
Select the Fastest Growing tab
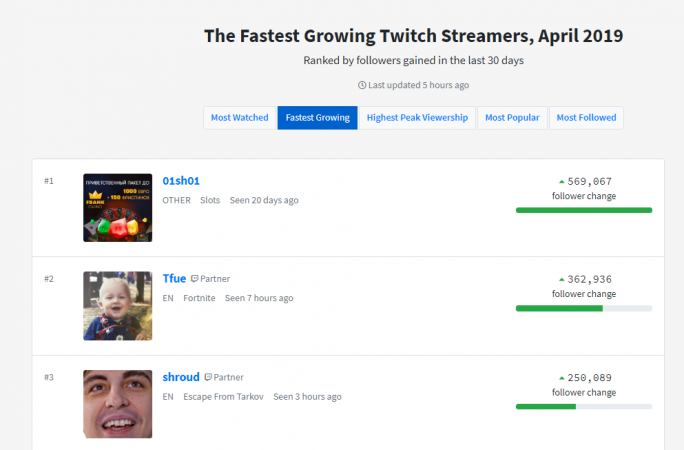[318, 118]
